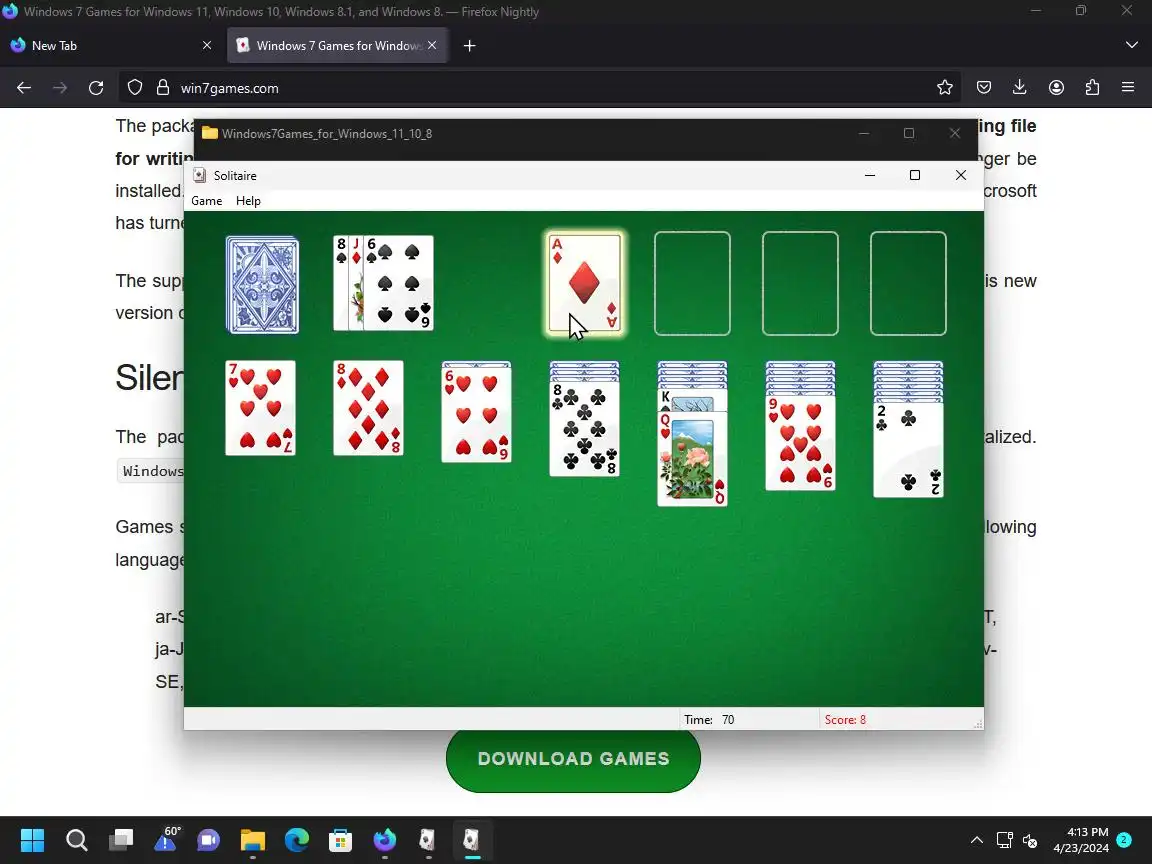
Task: Pick the 8 of diamonds card
Action: click(368, 408)
